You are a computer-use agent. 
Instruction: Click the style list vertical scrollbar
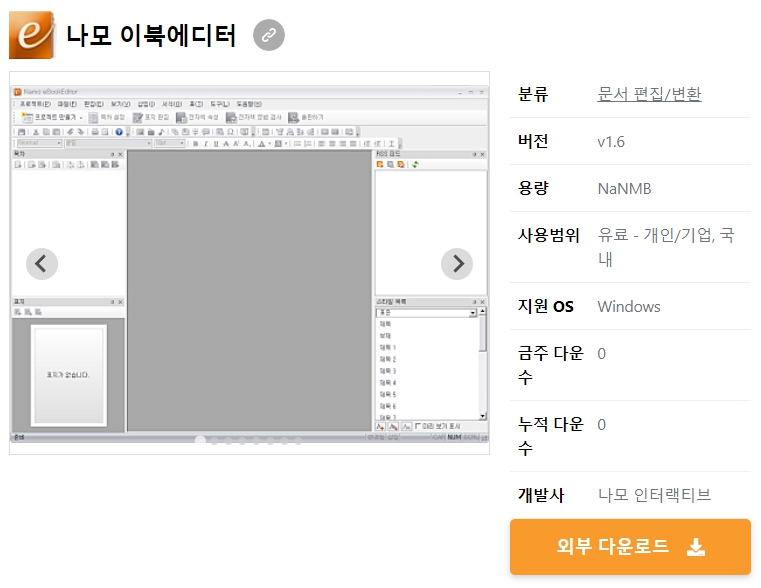coord(482,363)
